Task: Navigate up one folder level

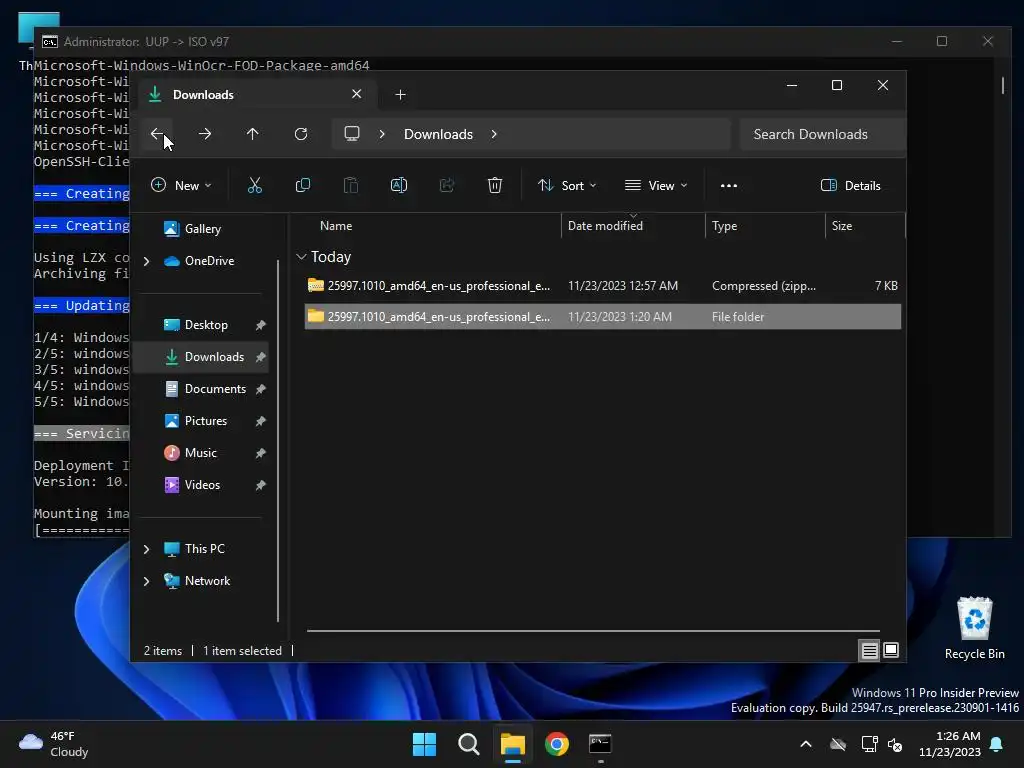Action: click(x=253, y=134)
